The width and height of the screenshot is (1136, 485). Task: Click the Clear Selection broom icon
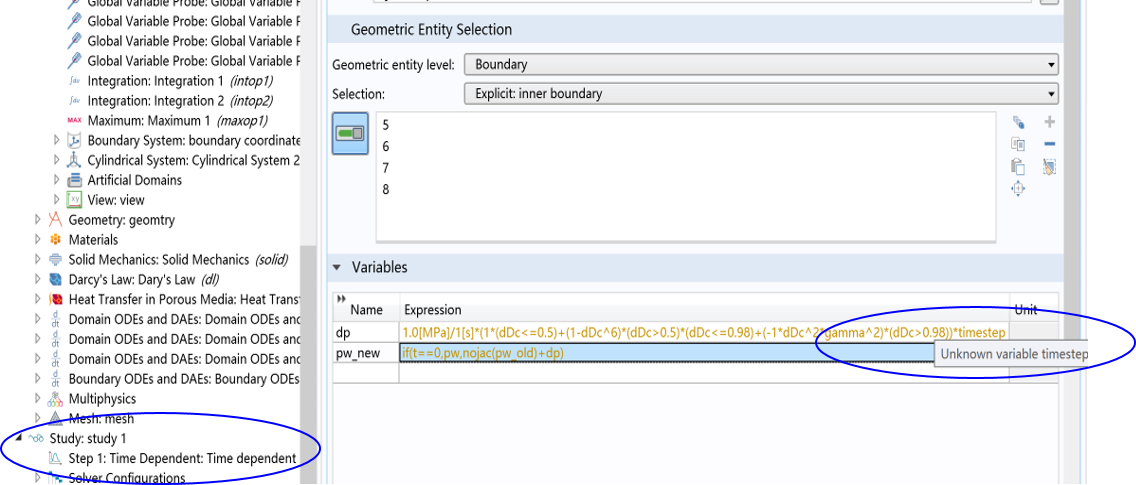point(1049,167)
